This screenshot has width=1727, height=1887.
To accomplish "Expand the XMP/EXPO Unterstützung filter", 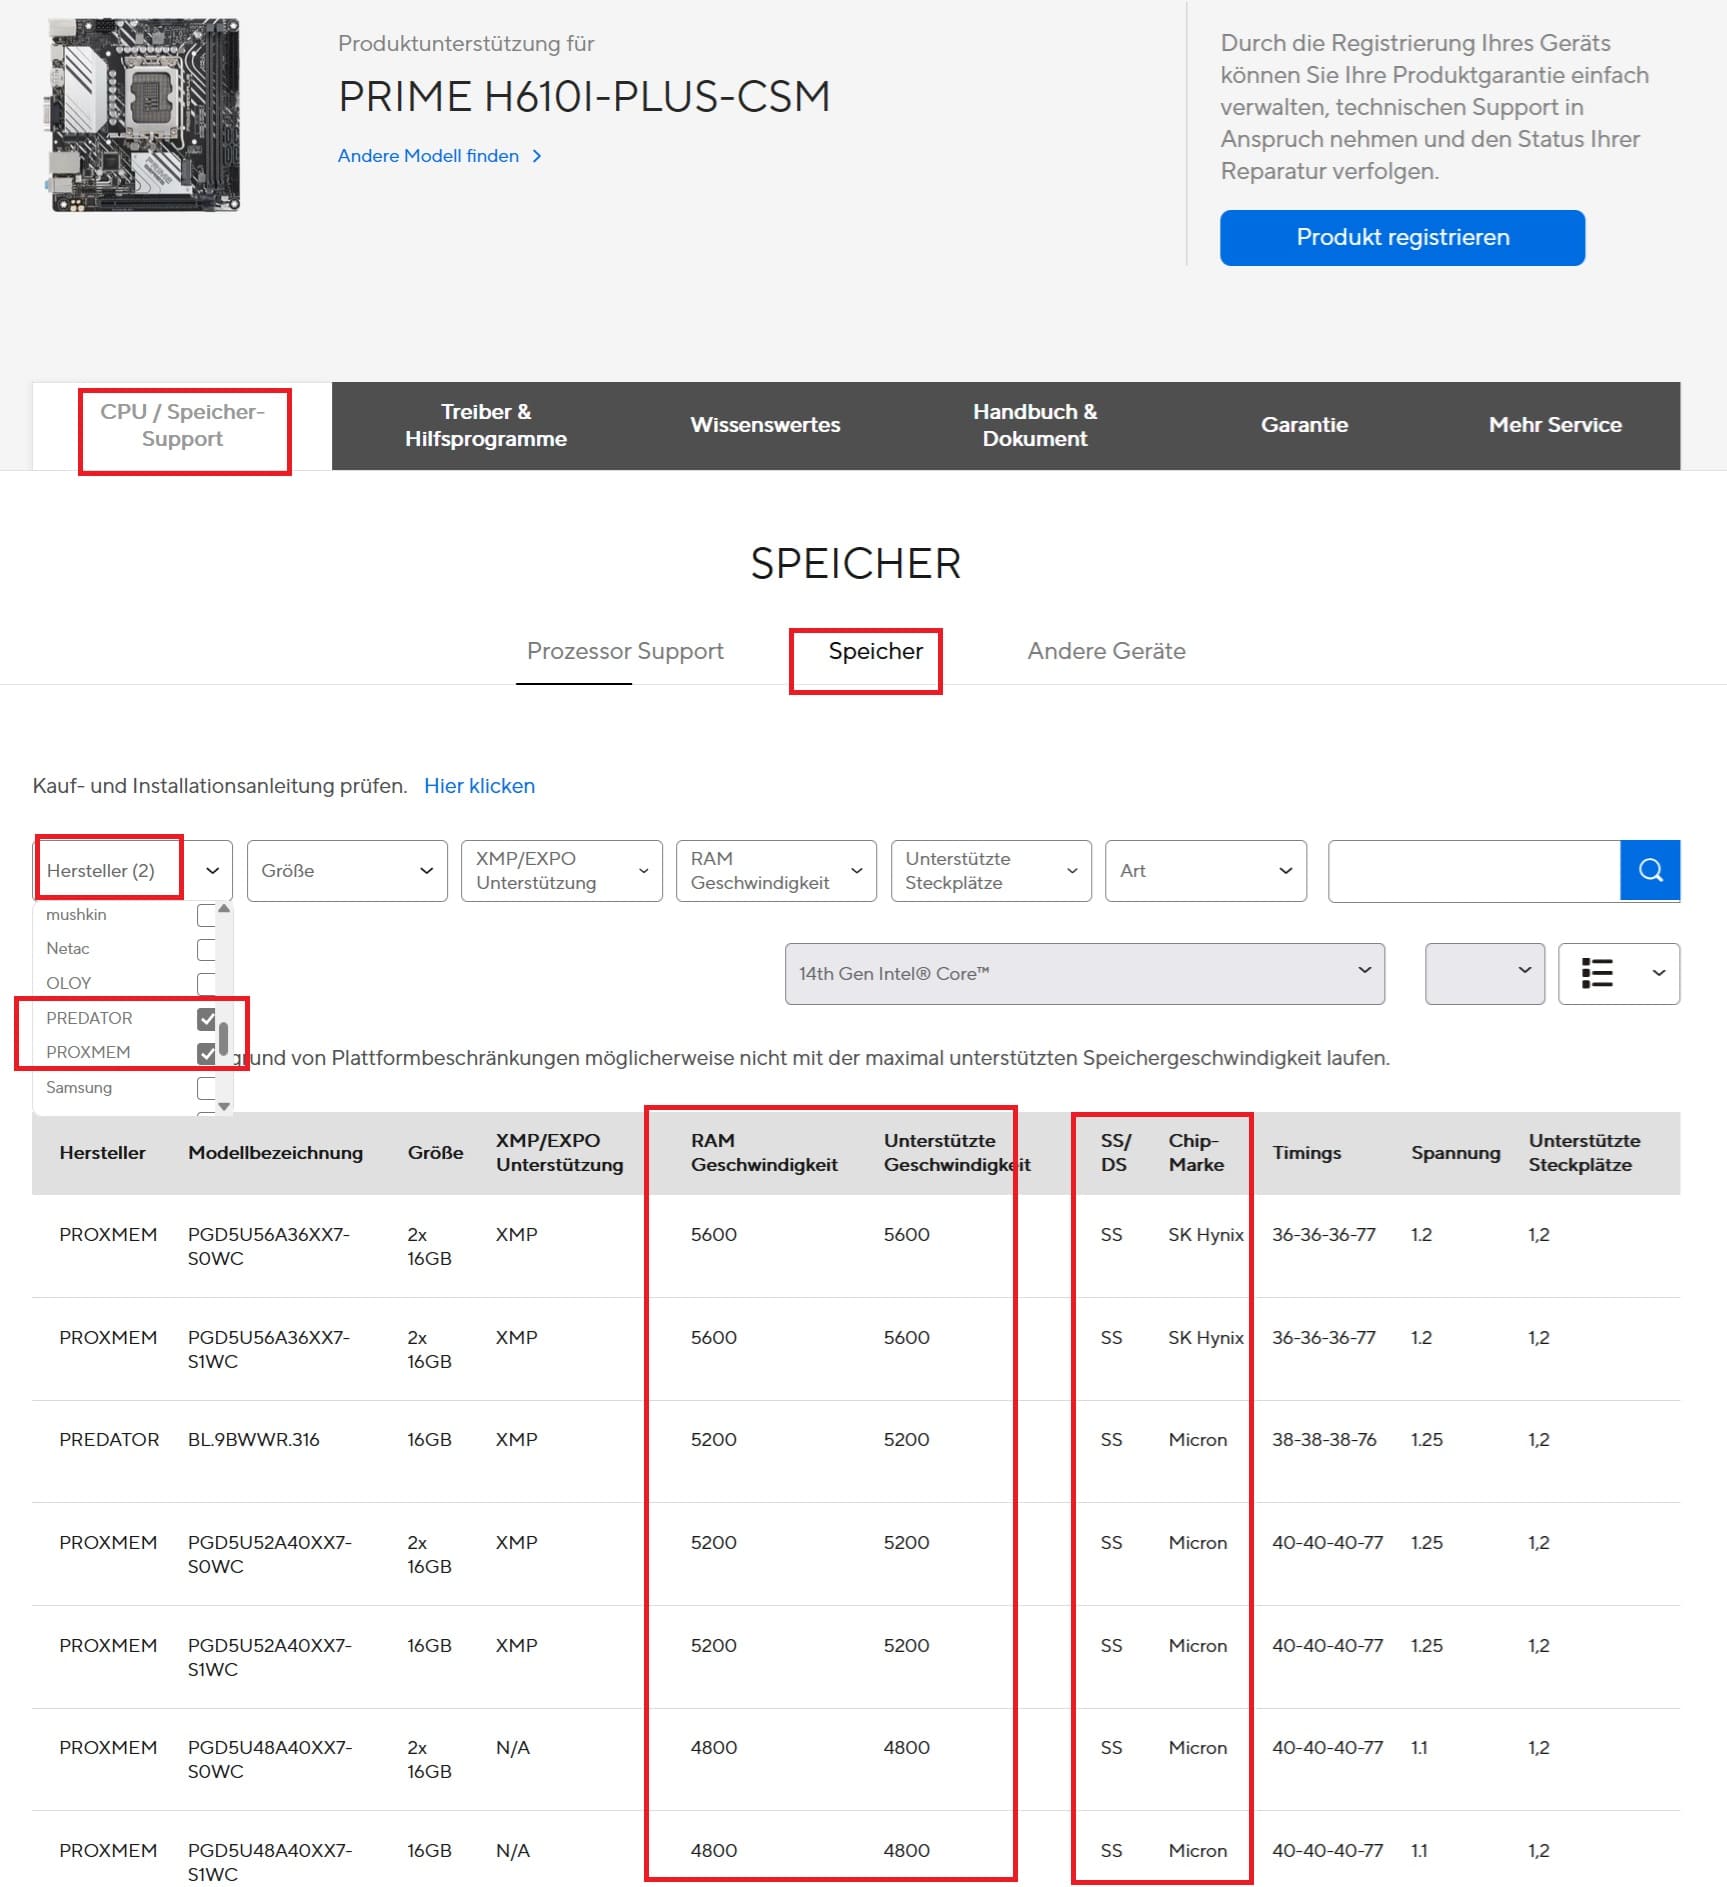I will 561,871.
